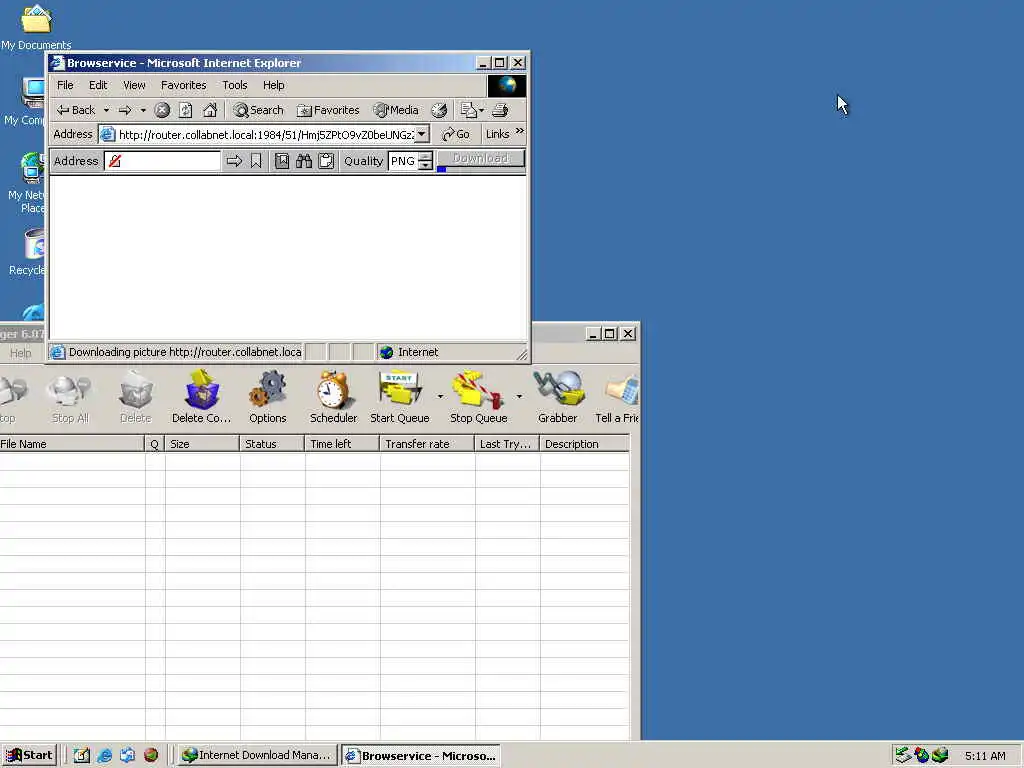Screen dimensions: 1024x768
Task: Click the Stop All icon in Download Manager
Action: coord(70,397)
